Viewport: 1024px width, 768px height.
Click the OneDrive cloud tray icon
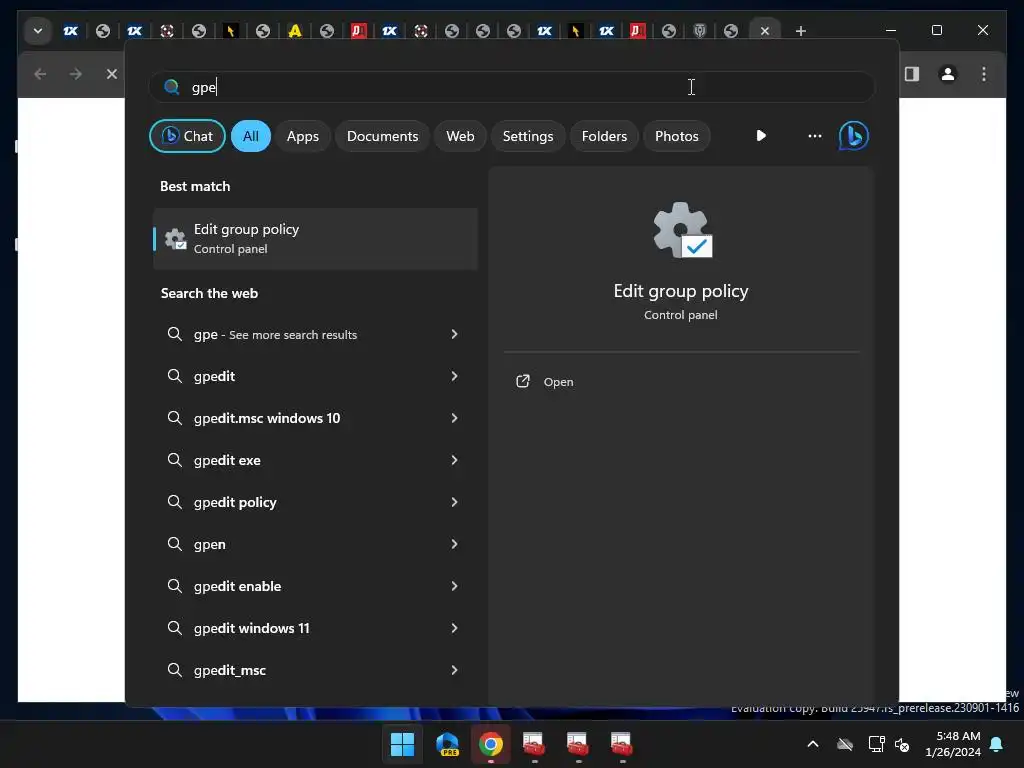845,744
